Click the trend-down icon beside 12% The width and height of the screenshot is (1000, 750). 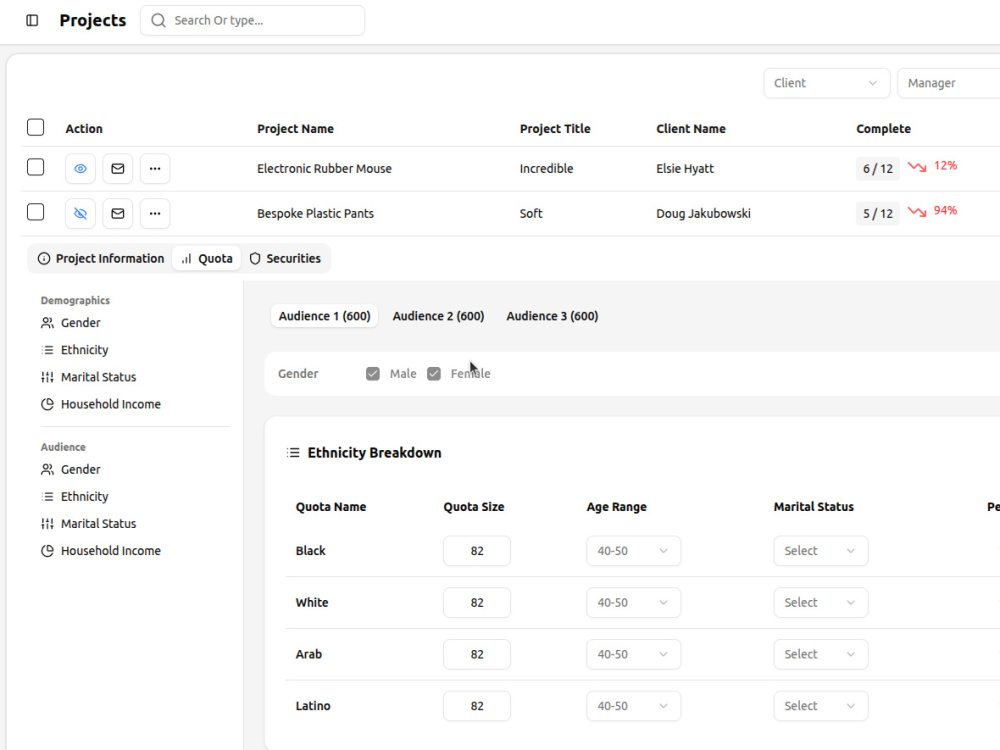point(917,166)
